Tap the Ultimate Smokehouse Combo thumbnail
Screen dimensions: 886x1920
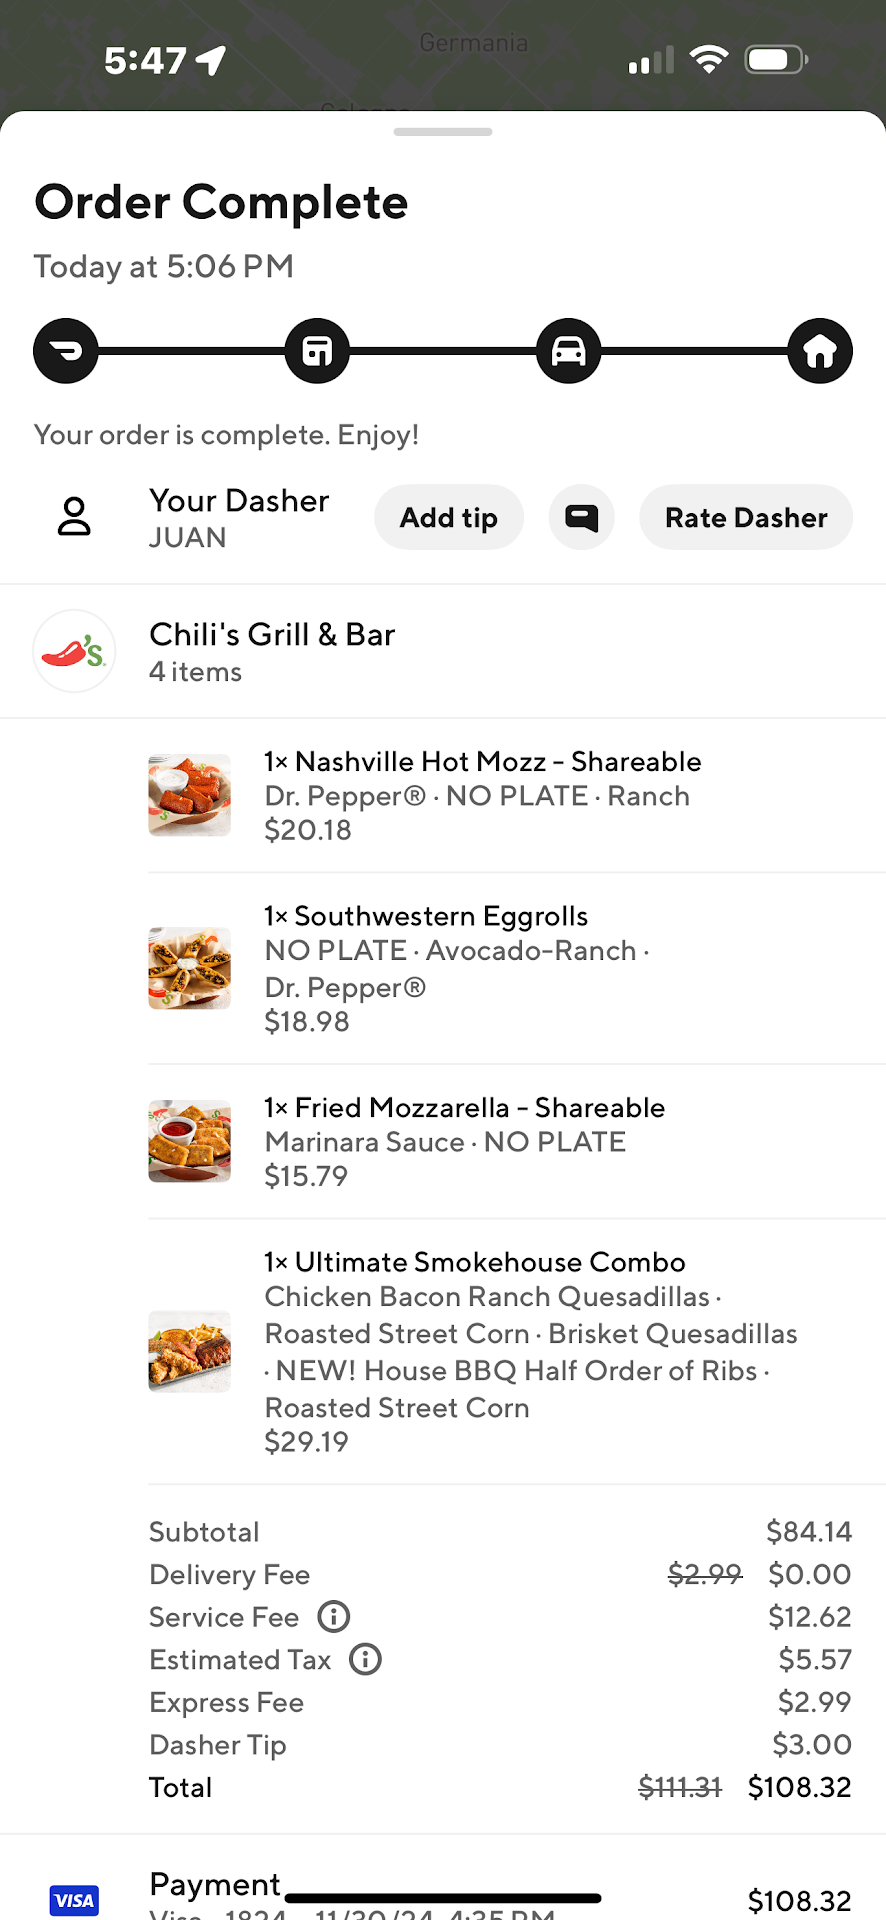coord(190,1351)
